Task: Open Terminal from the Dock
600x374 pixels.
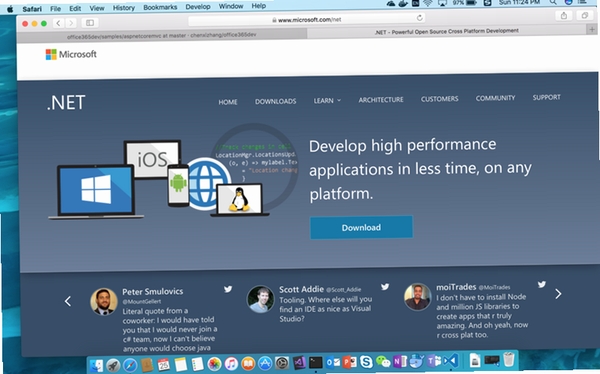Action: coord(316,362)
